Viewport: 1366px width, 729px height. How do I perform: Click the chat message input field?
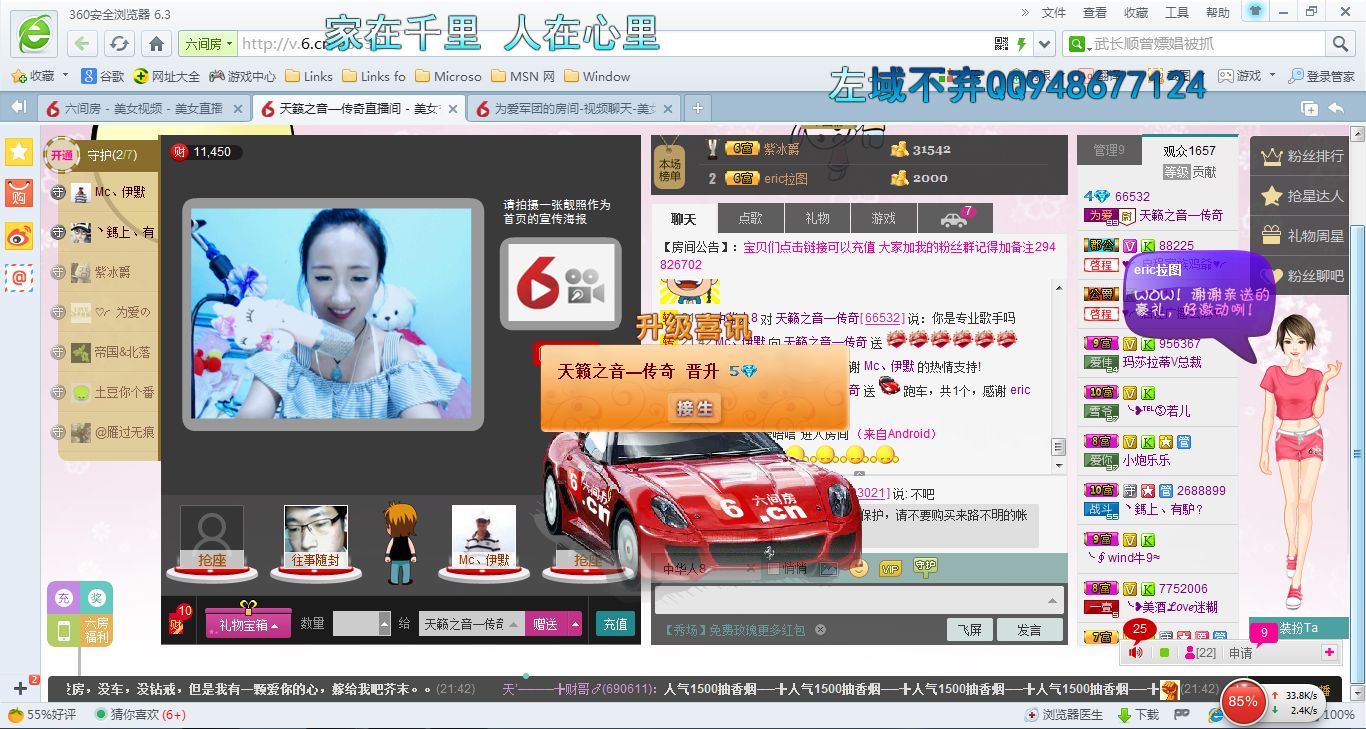pyautogui.click(x=859, y=600)
